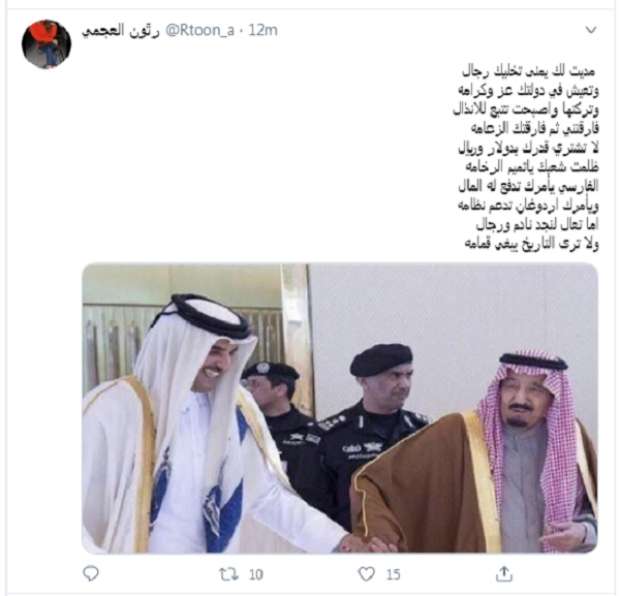This screenshot has height=596, width=620.
Task: Open the @Rtoon_a handle link
Action: [199, 30]
